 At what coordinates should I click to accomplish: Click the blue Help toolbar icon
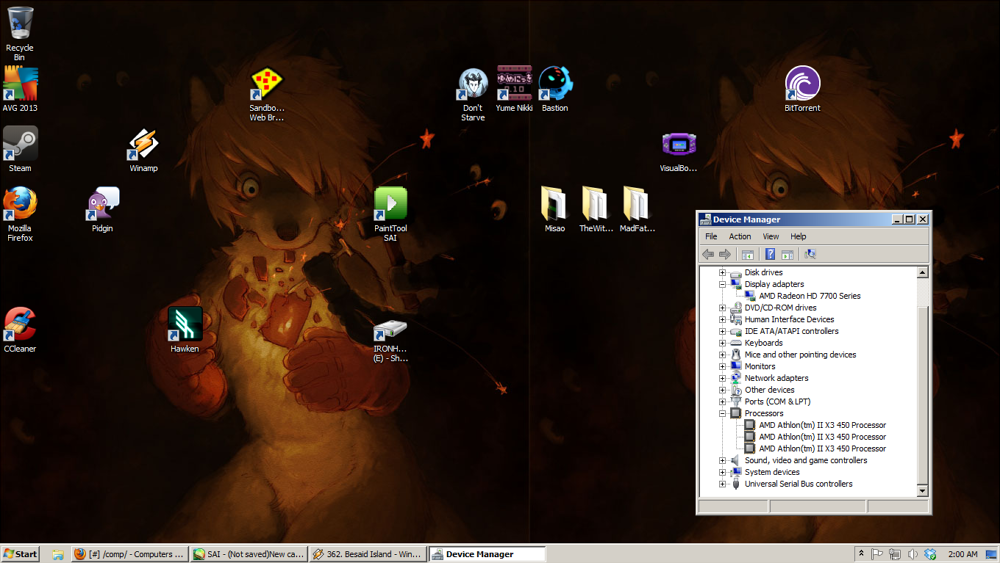770,254
